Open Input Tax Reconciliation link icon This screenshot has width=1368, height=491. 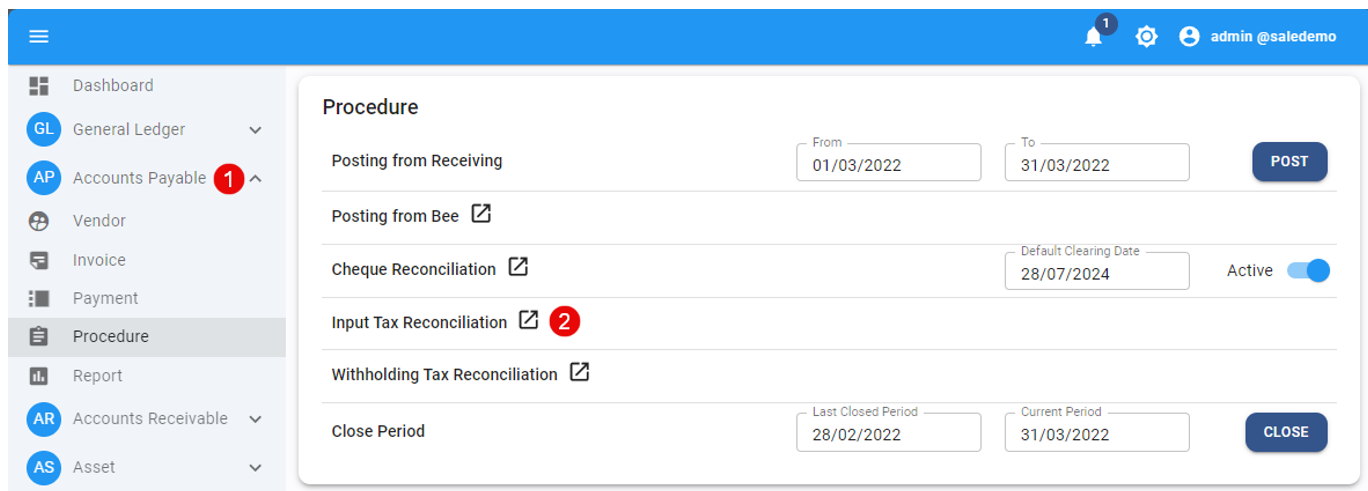tap(528, 320)
